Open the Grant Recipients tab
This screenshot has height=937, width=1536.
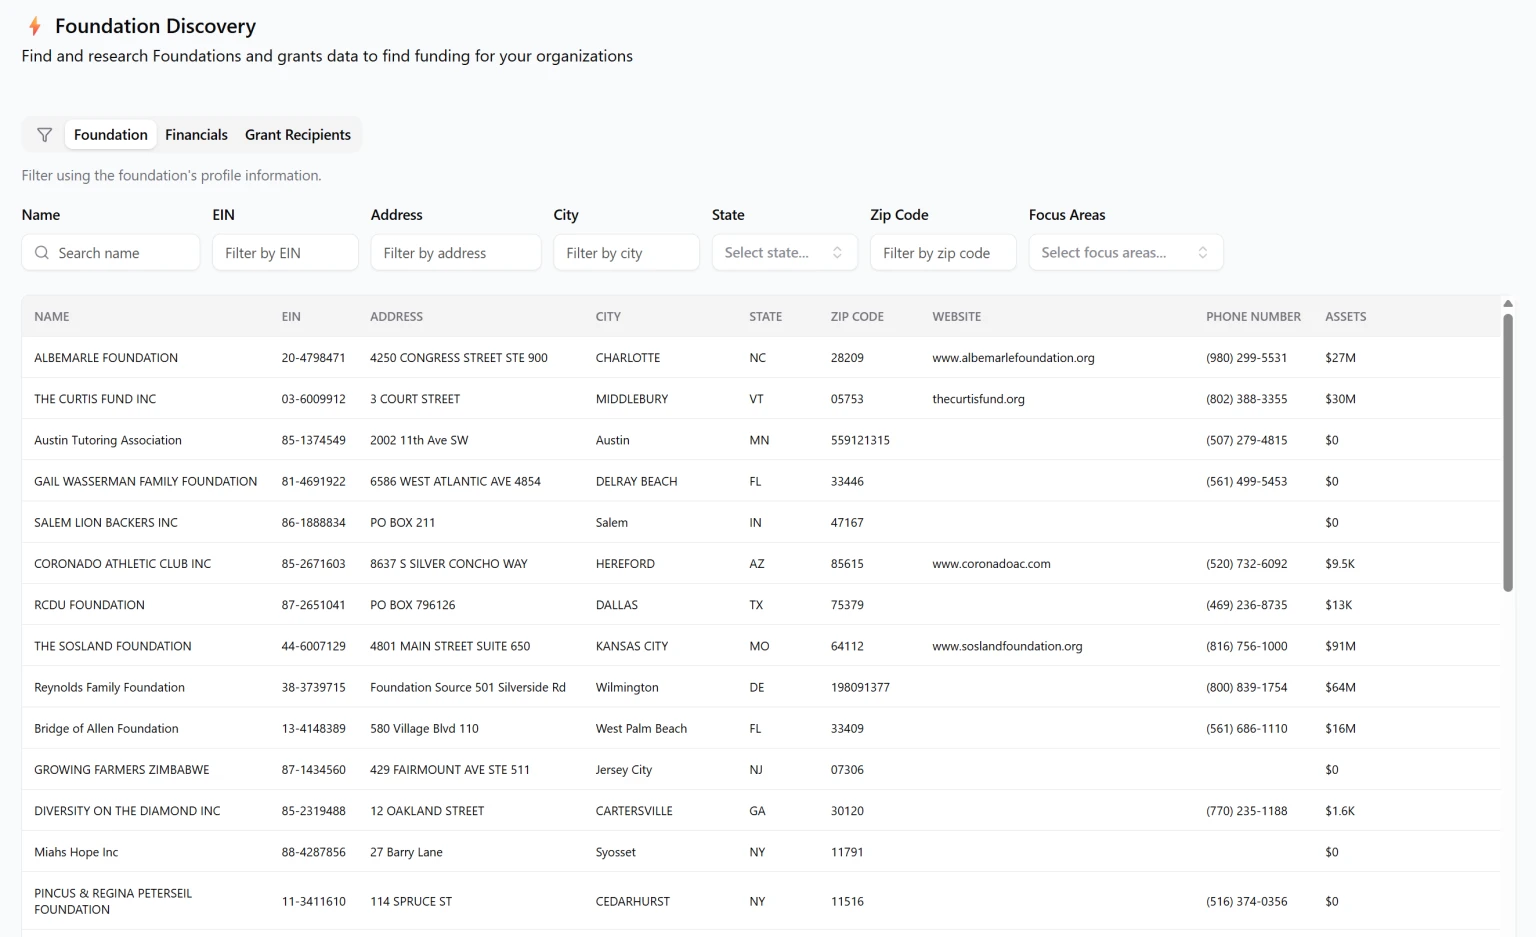point(297,135)
